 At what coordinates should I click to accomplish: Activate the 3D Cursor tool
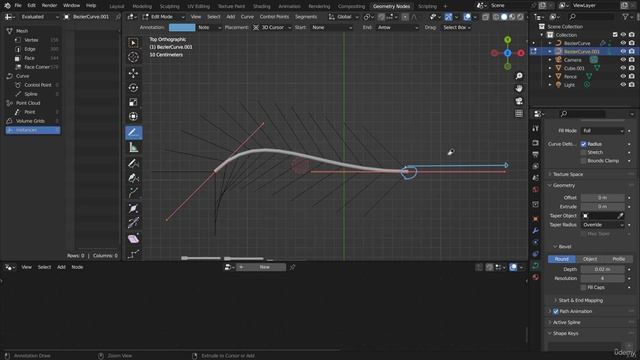133,57
